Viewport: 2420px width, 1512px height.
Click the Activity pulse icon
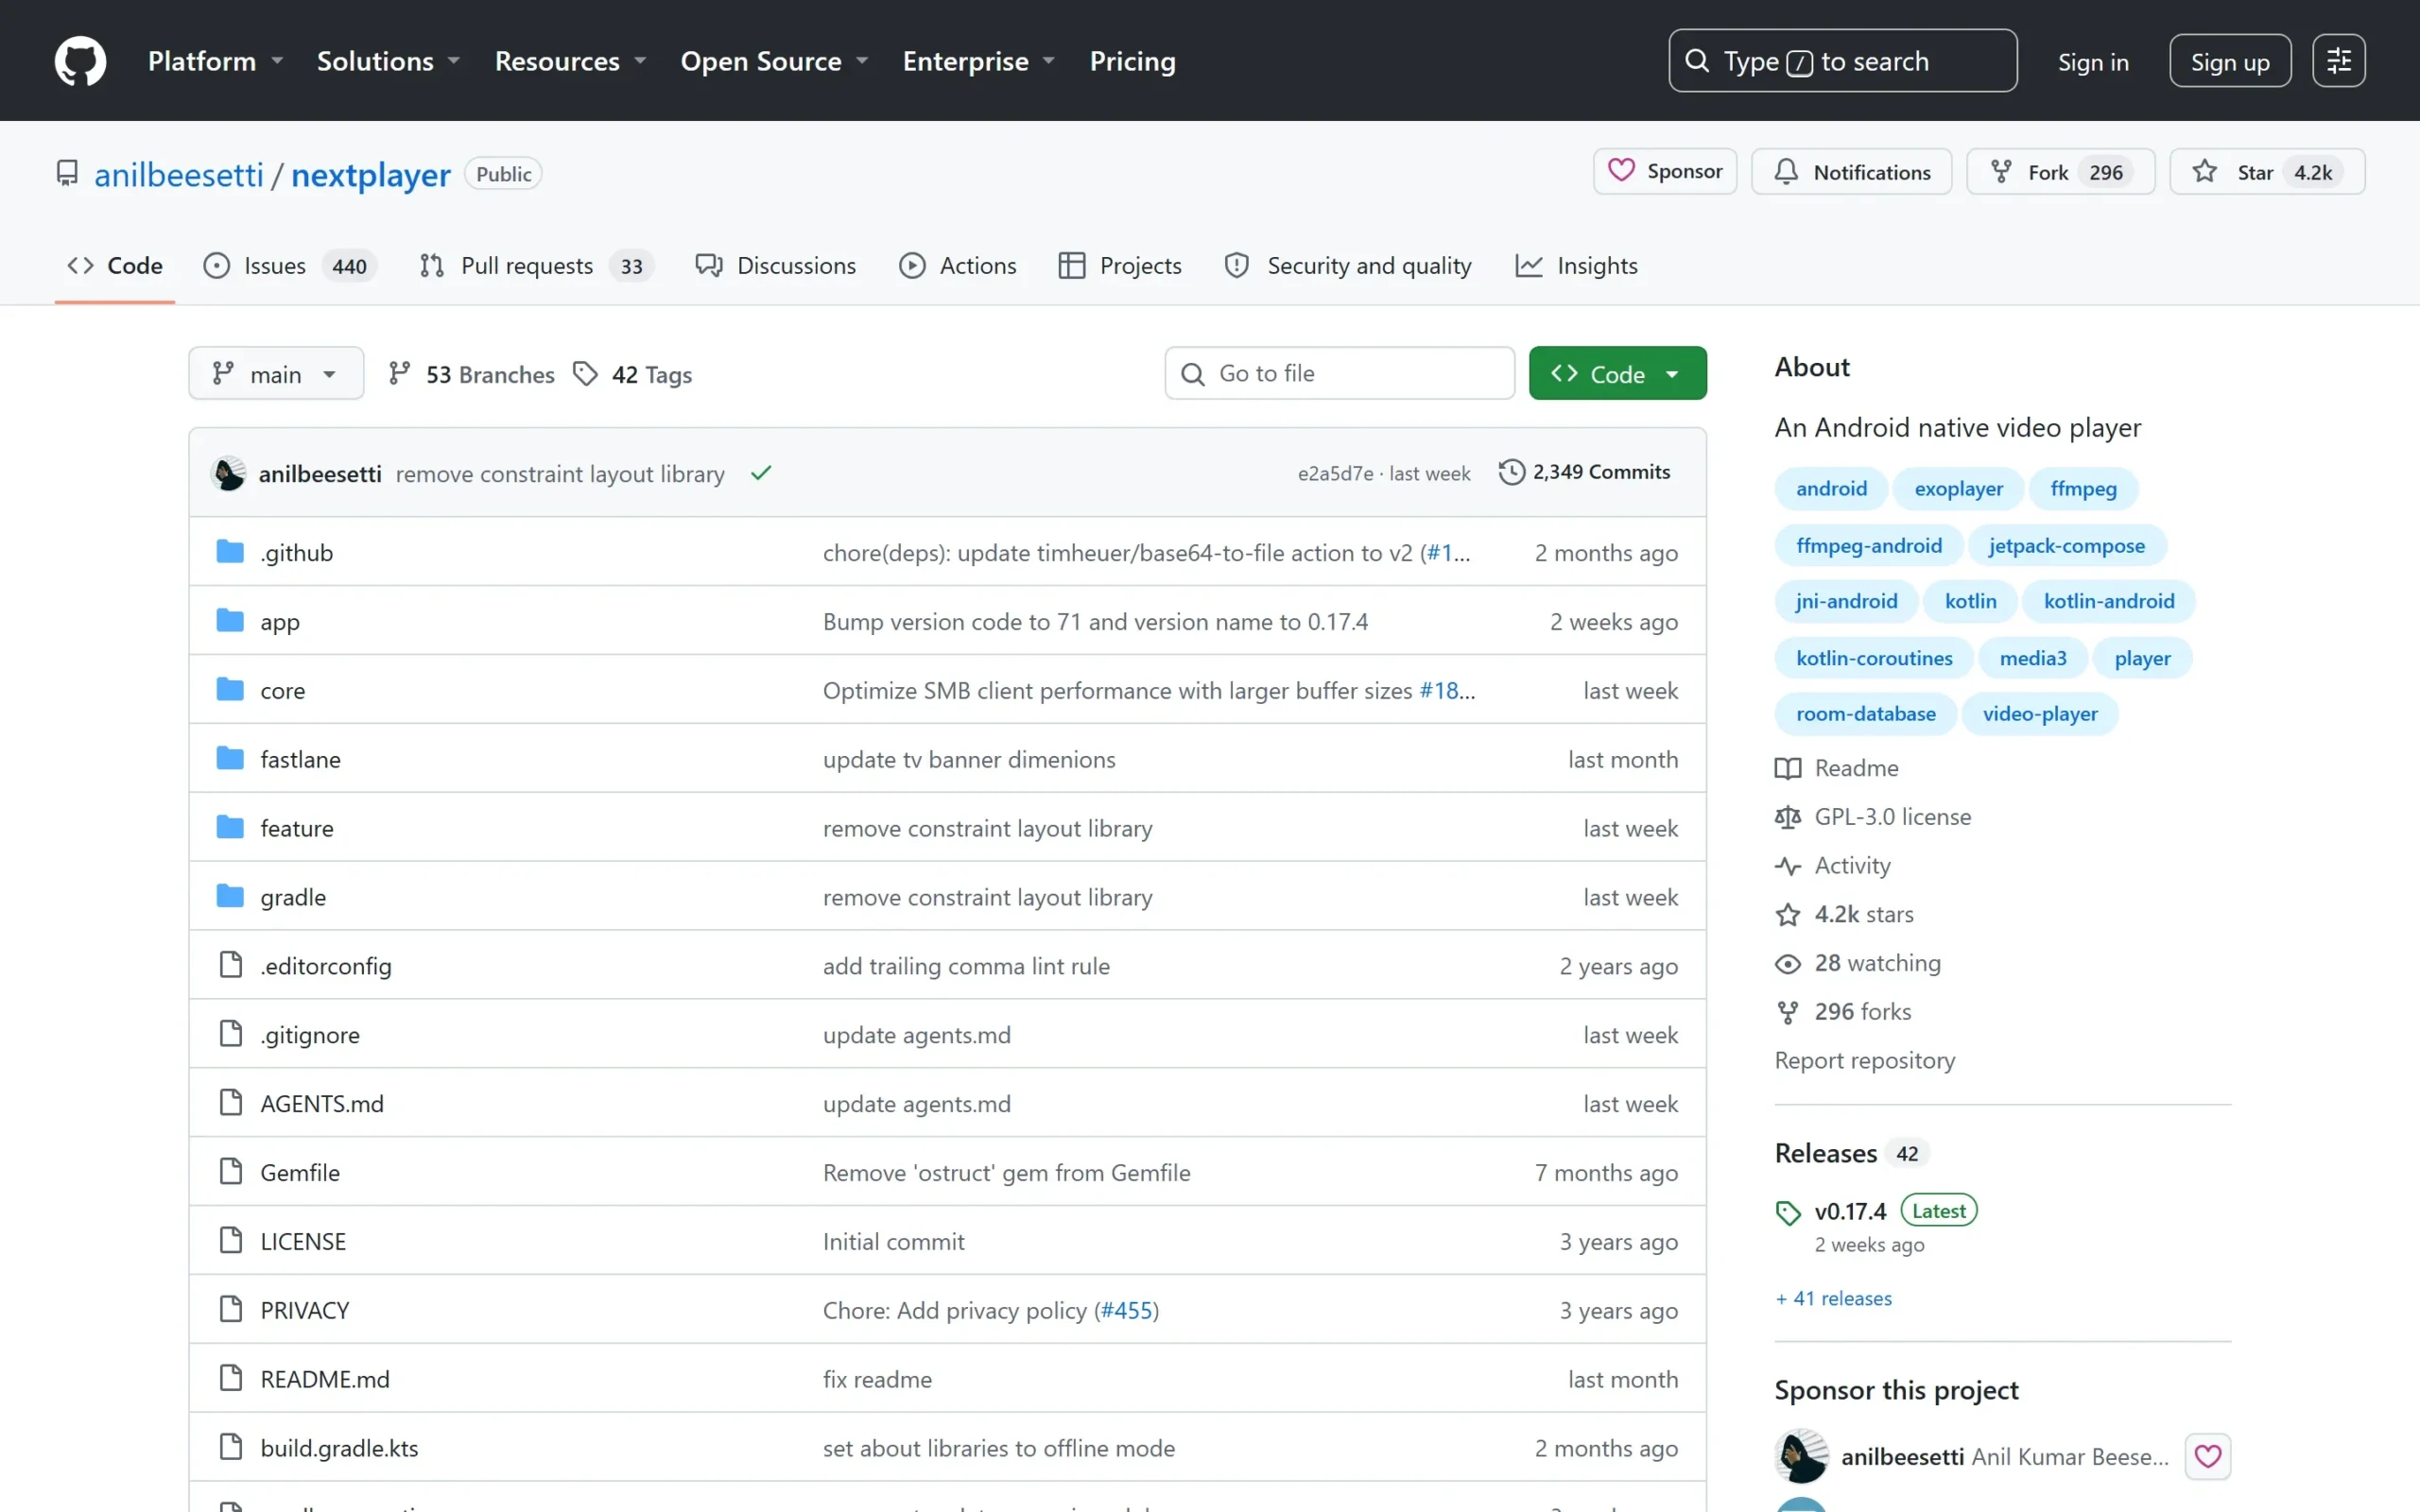pos(1788,866)
